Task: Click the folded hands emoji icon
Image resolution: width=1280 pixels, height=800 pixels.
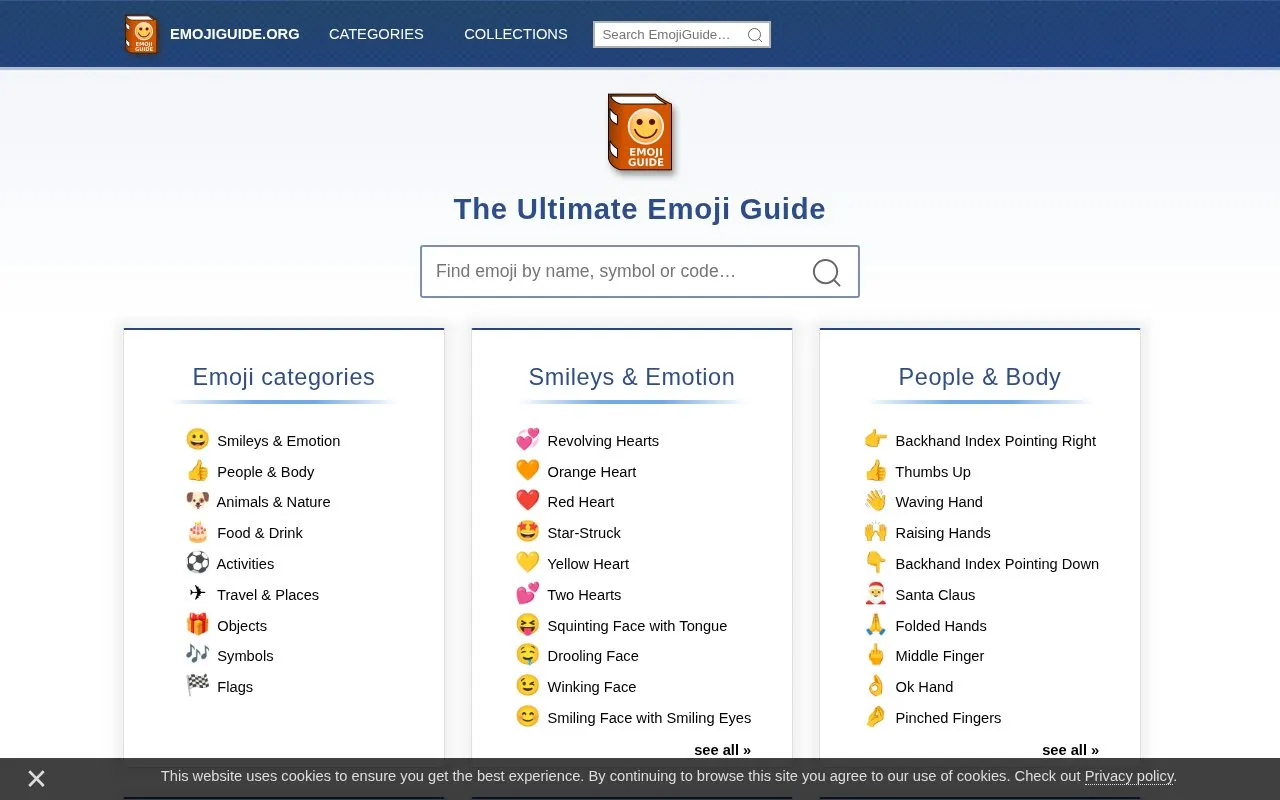Action: click(x=876, y=625)
